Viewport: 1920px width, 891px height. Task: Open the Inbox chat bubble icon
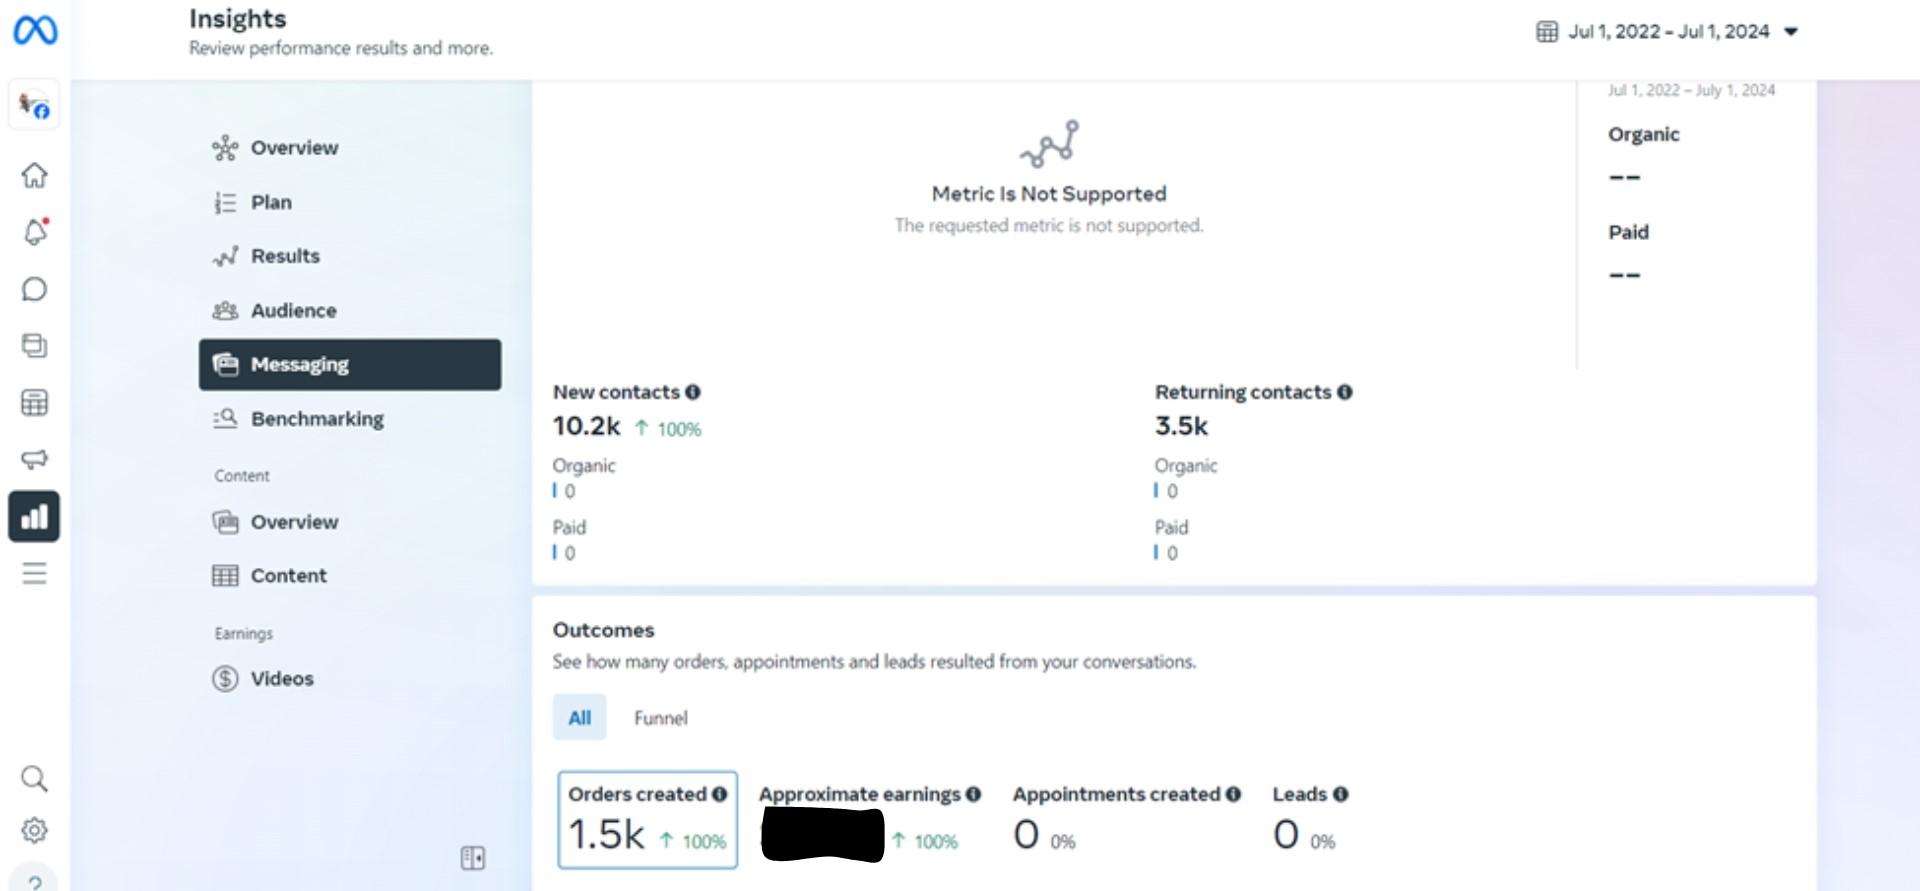pos(35,290)
